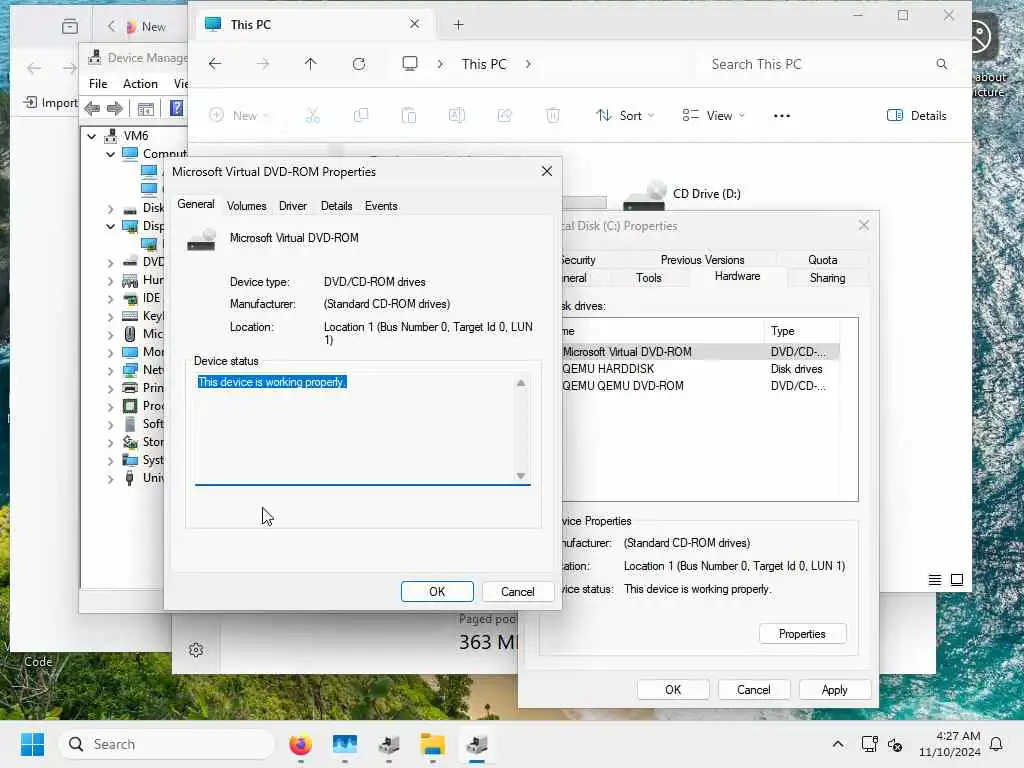
Task: Open Previous Versions tab in Disk Properties
Action: (x=702, y=260)
